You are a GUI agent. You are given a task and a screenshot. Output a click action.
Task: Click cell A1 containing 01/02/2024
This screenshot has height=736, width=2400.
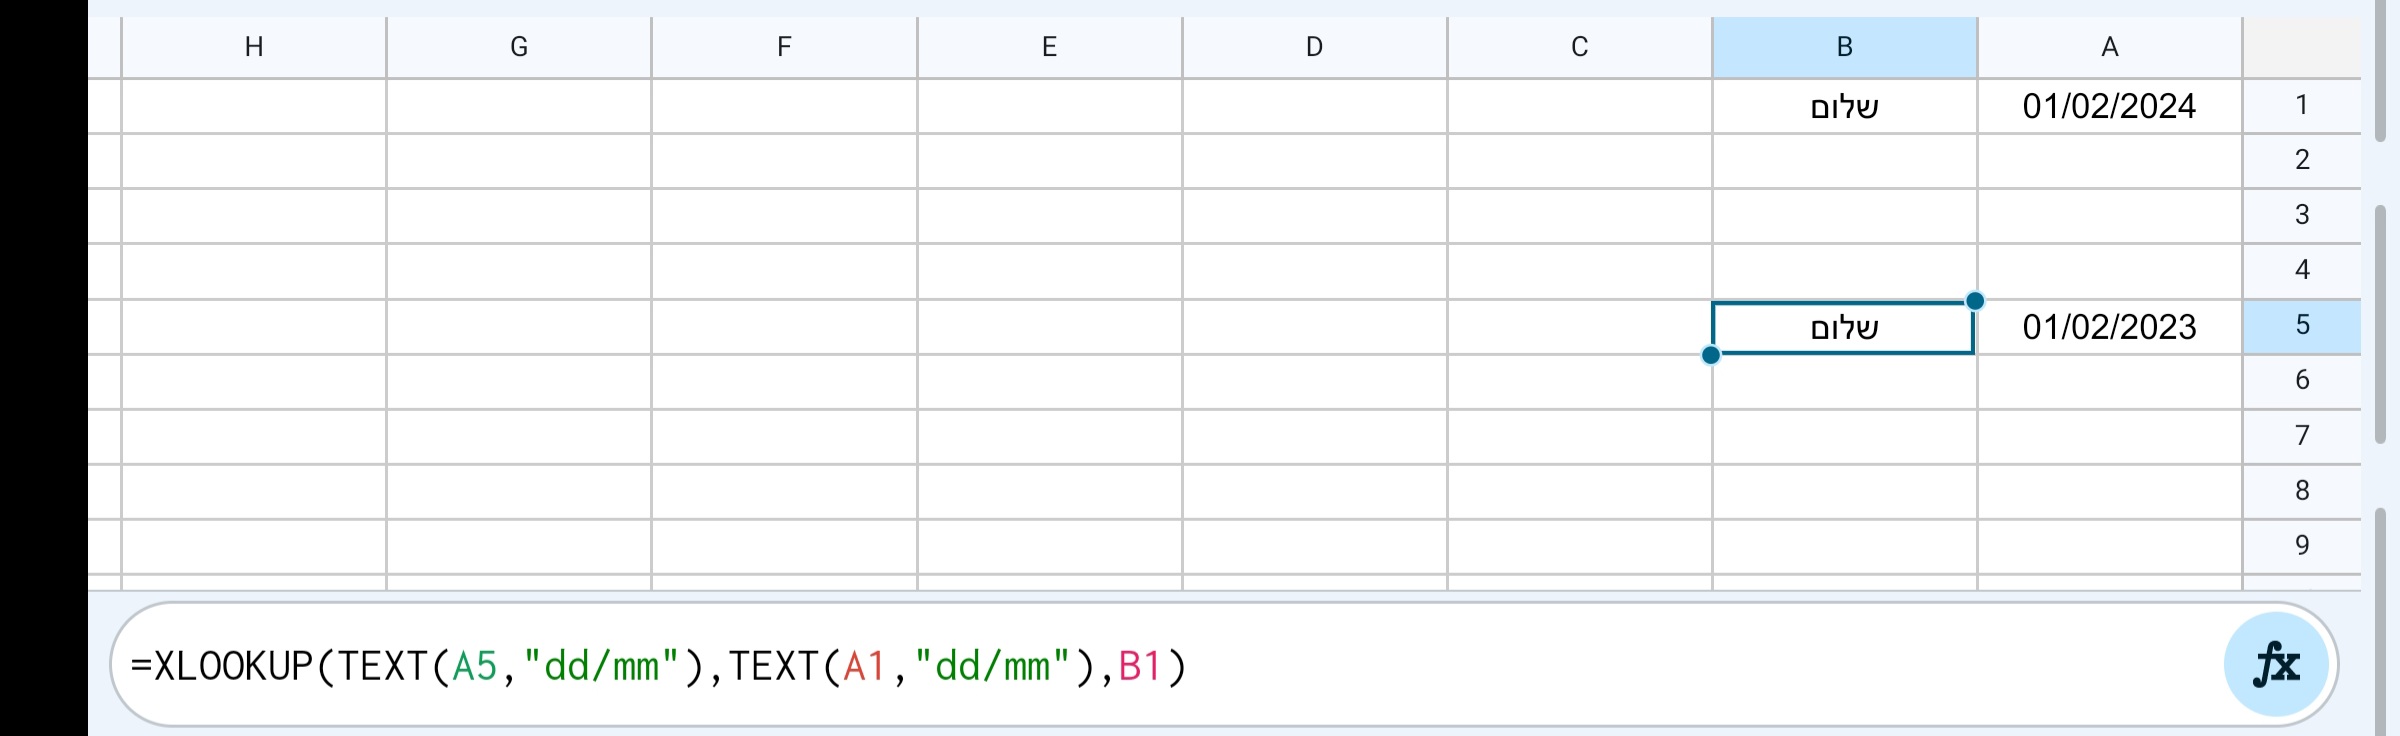[x=2109, y=106]
